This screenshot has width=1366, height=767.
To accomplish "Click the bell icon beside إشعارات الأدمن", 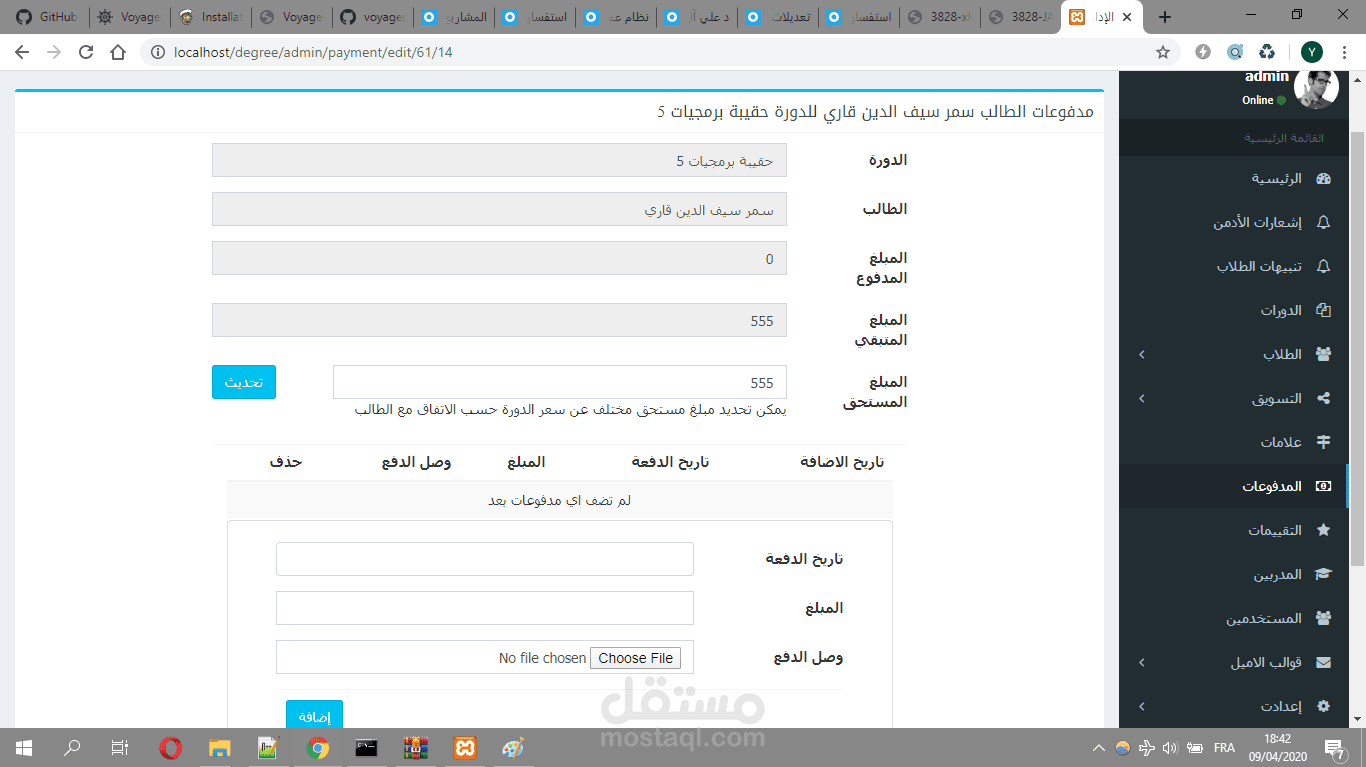I will [1323, 223].
